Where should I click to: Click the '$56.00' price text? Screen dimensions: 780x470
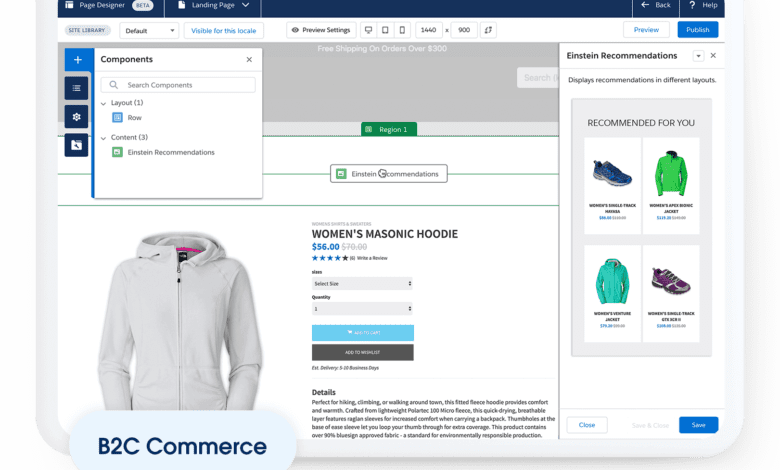tap(325, 247)
